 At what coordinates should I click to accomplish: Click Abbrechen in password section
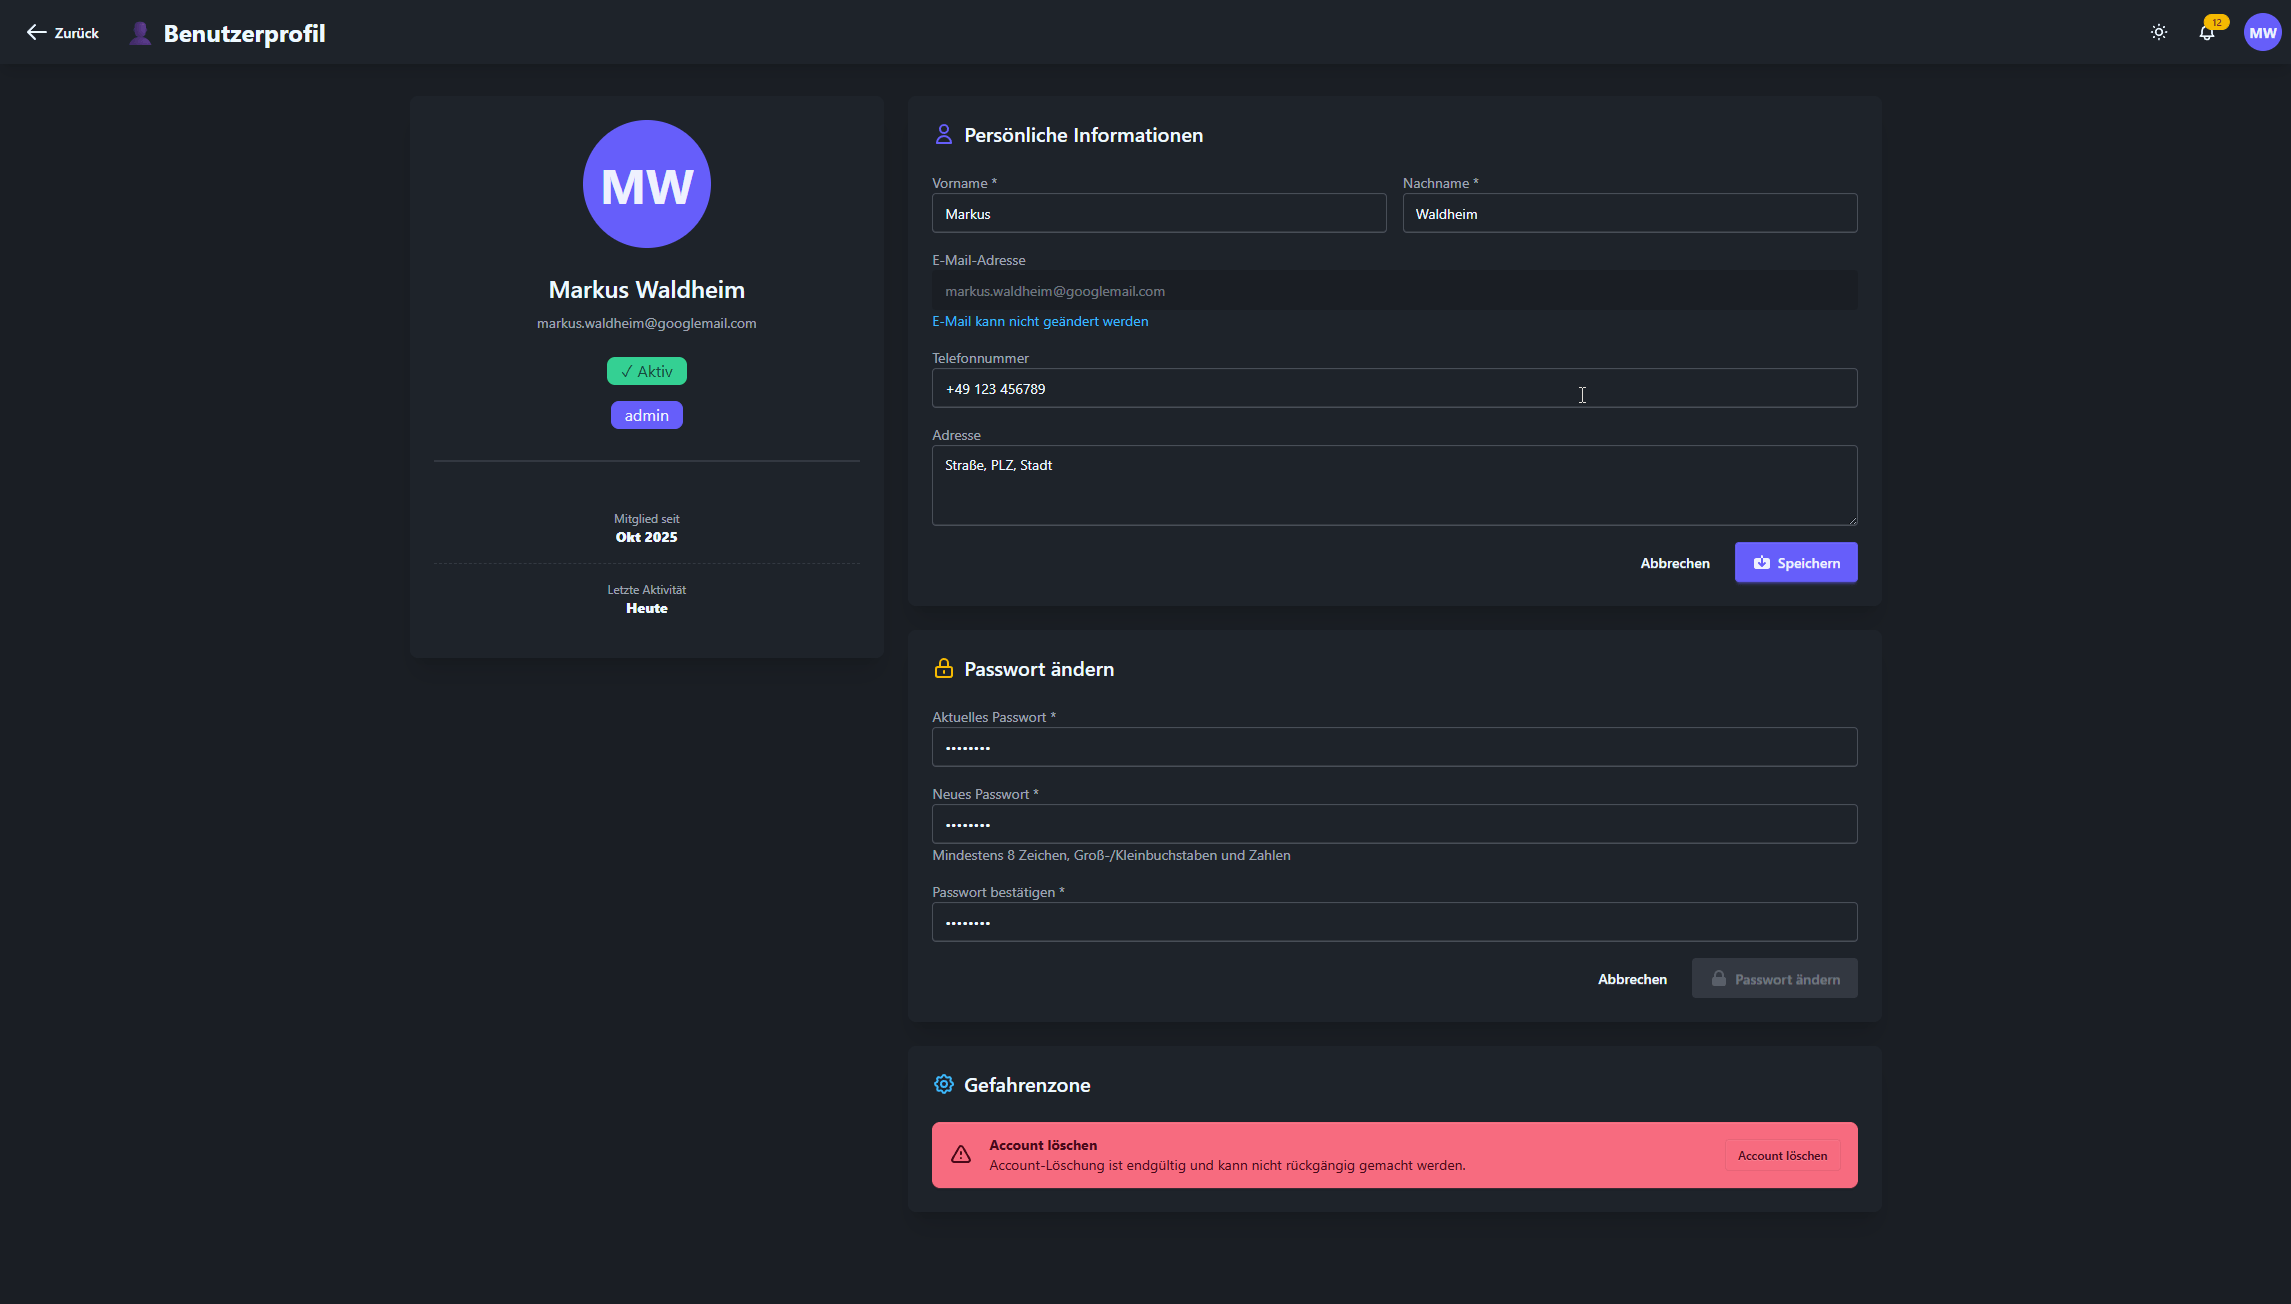[x=1632, y=979]
